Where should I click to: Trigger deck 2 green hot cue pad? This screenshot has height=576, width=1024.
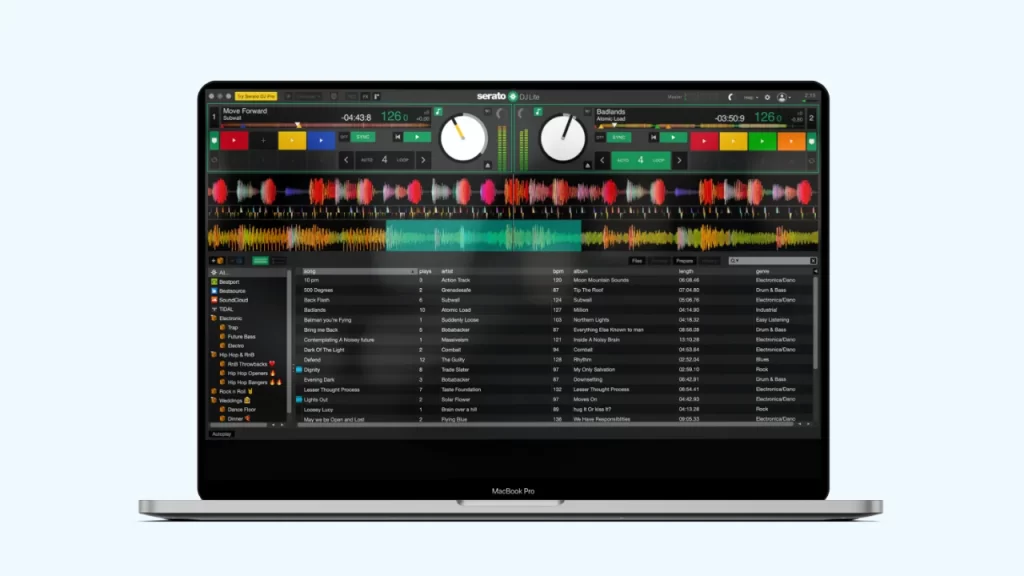(762, 141)
